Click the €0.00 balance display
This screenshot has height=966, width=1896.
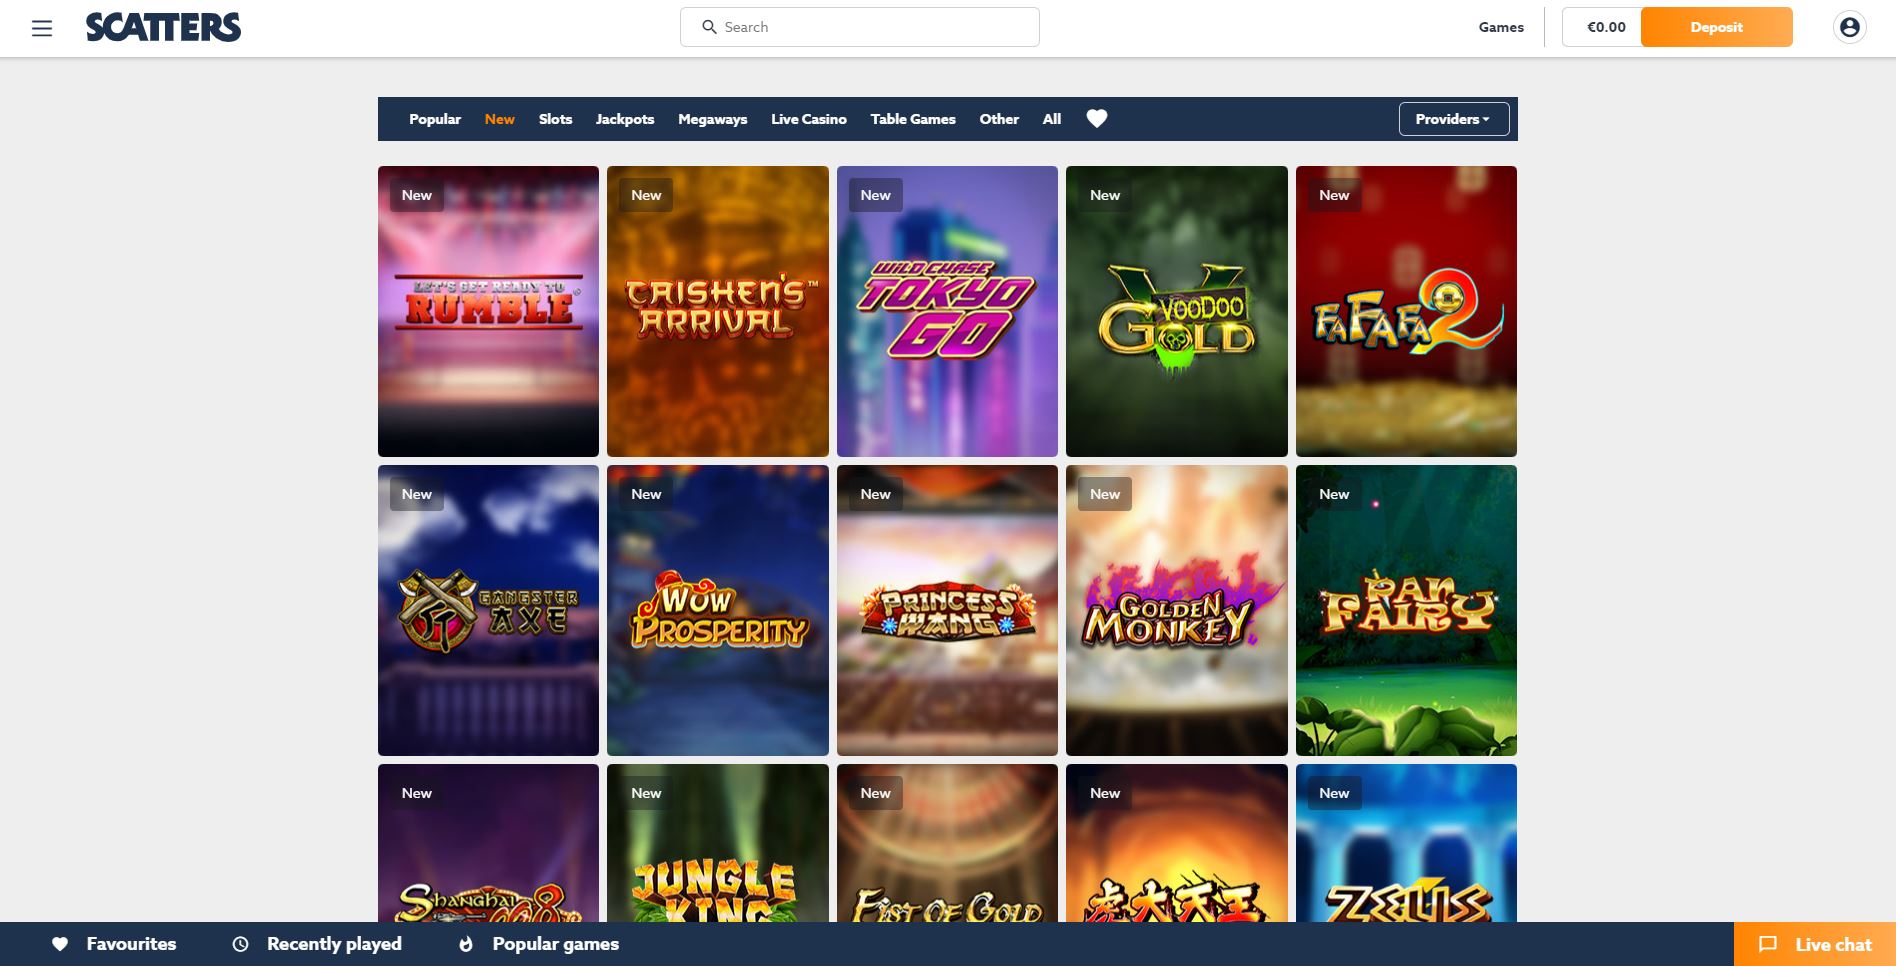[x=1606, y=27]
